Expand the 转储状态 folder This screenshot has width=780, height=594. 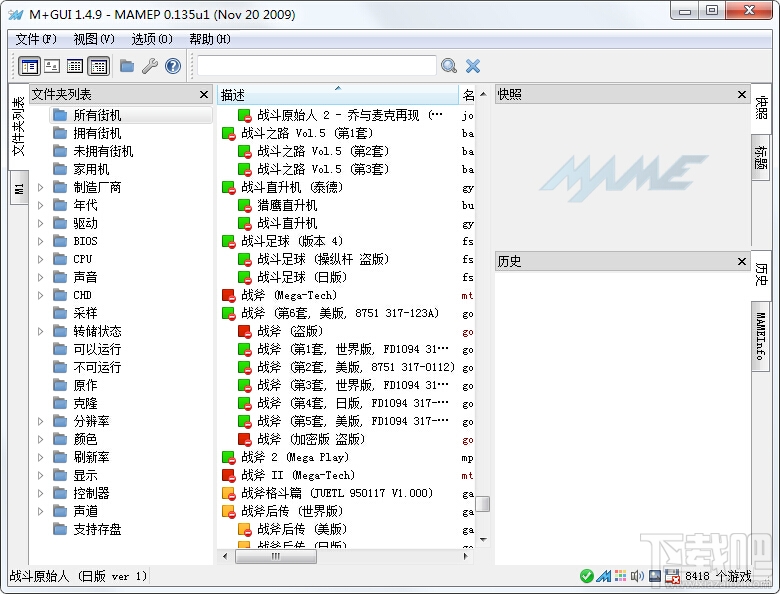(x=41, y=331)
